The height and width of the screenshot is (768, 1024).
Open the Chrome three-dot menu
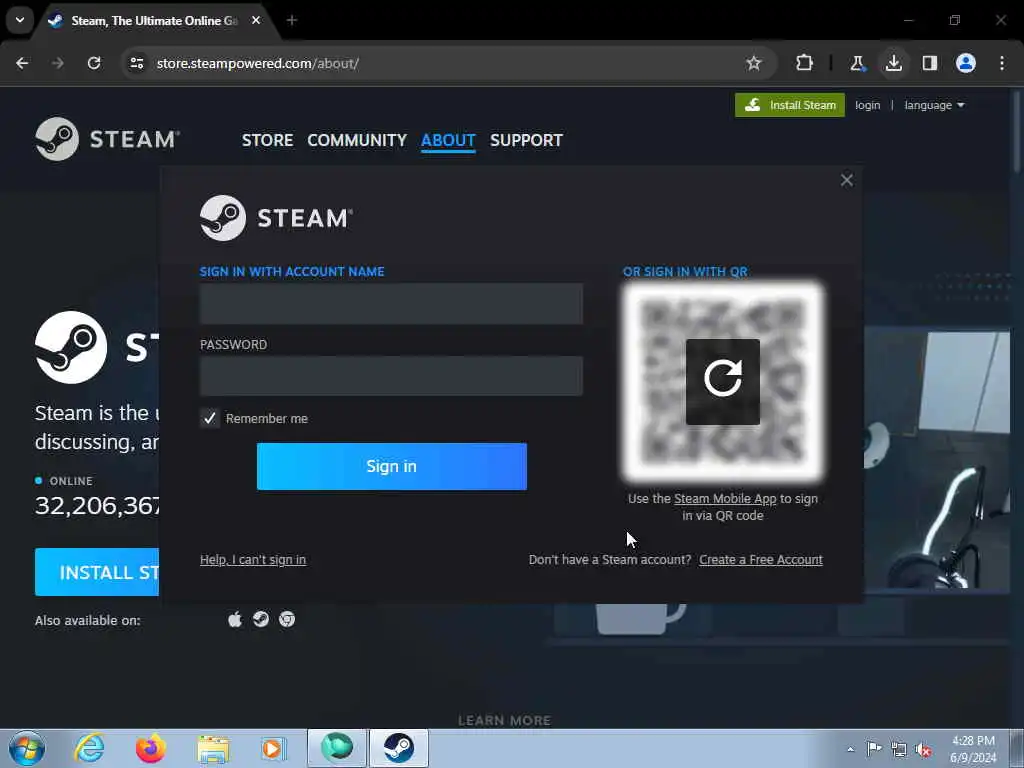(1002, 63)
